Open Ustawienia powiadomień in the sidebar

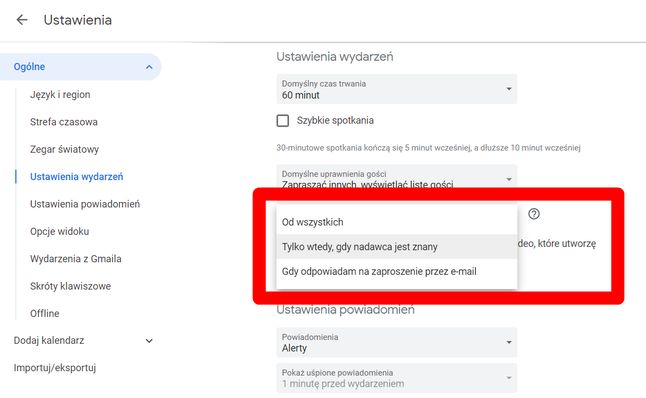click(85, 204)
